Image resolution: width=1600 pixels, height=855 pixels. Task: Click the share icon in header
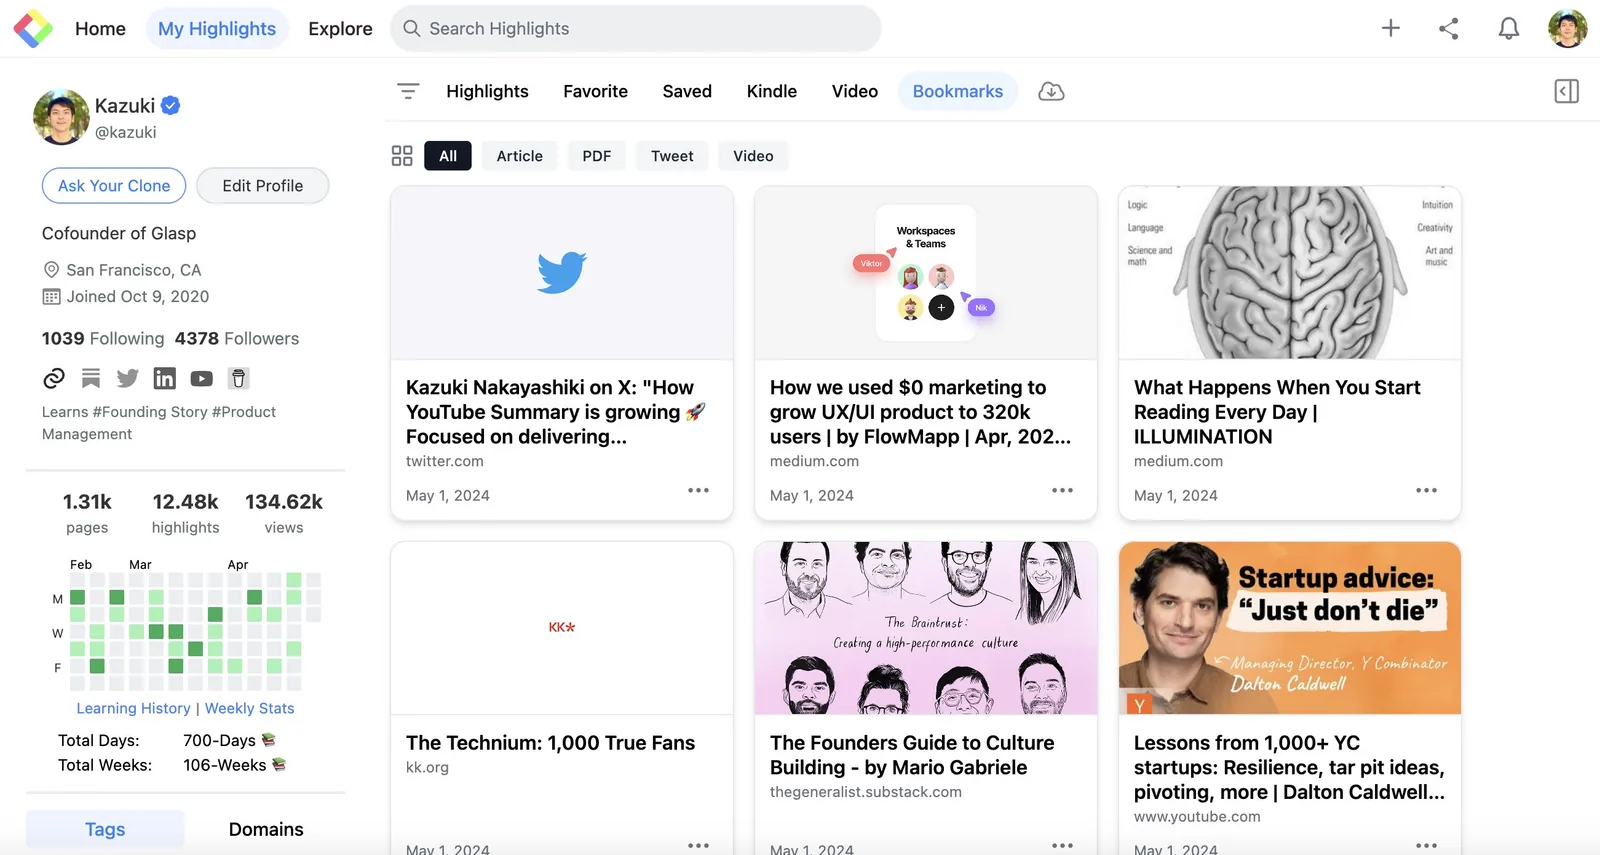click(x=1449, y=28)
